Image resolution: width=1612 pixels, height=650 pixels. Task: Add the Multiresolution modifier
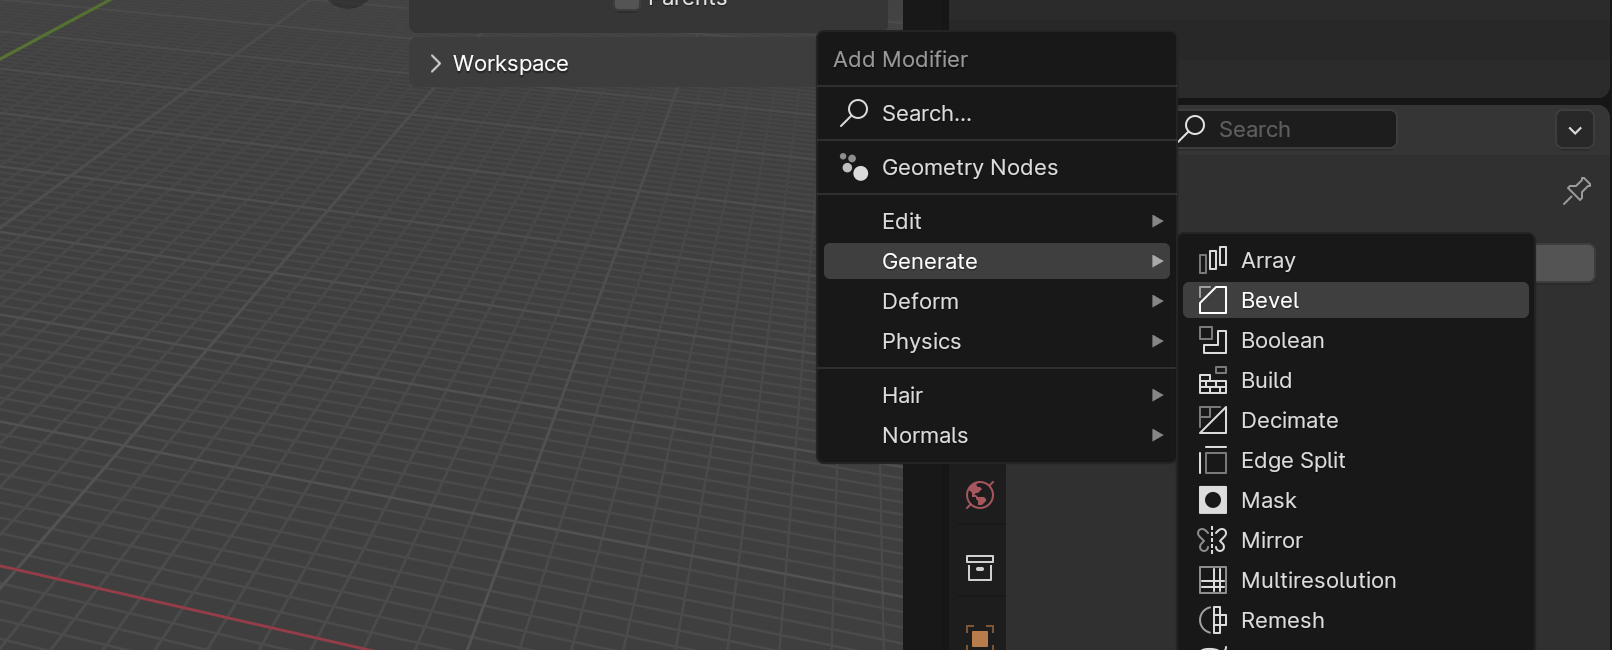1356,580
